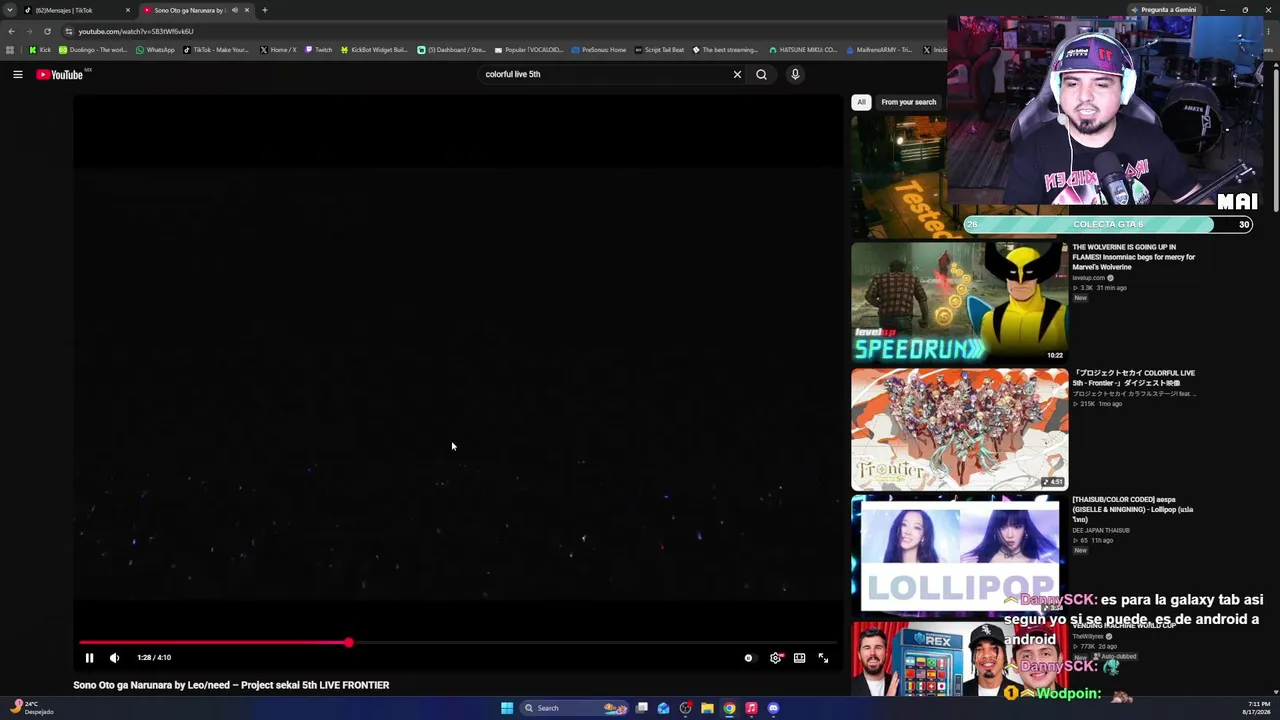
Task: Enter fullscreen on the video player
Action: click(823, 658)
